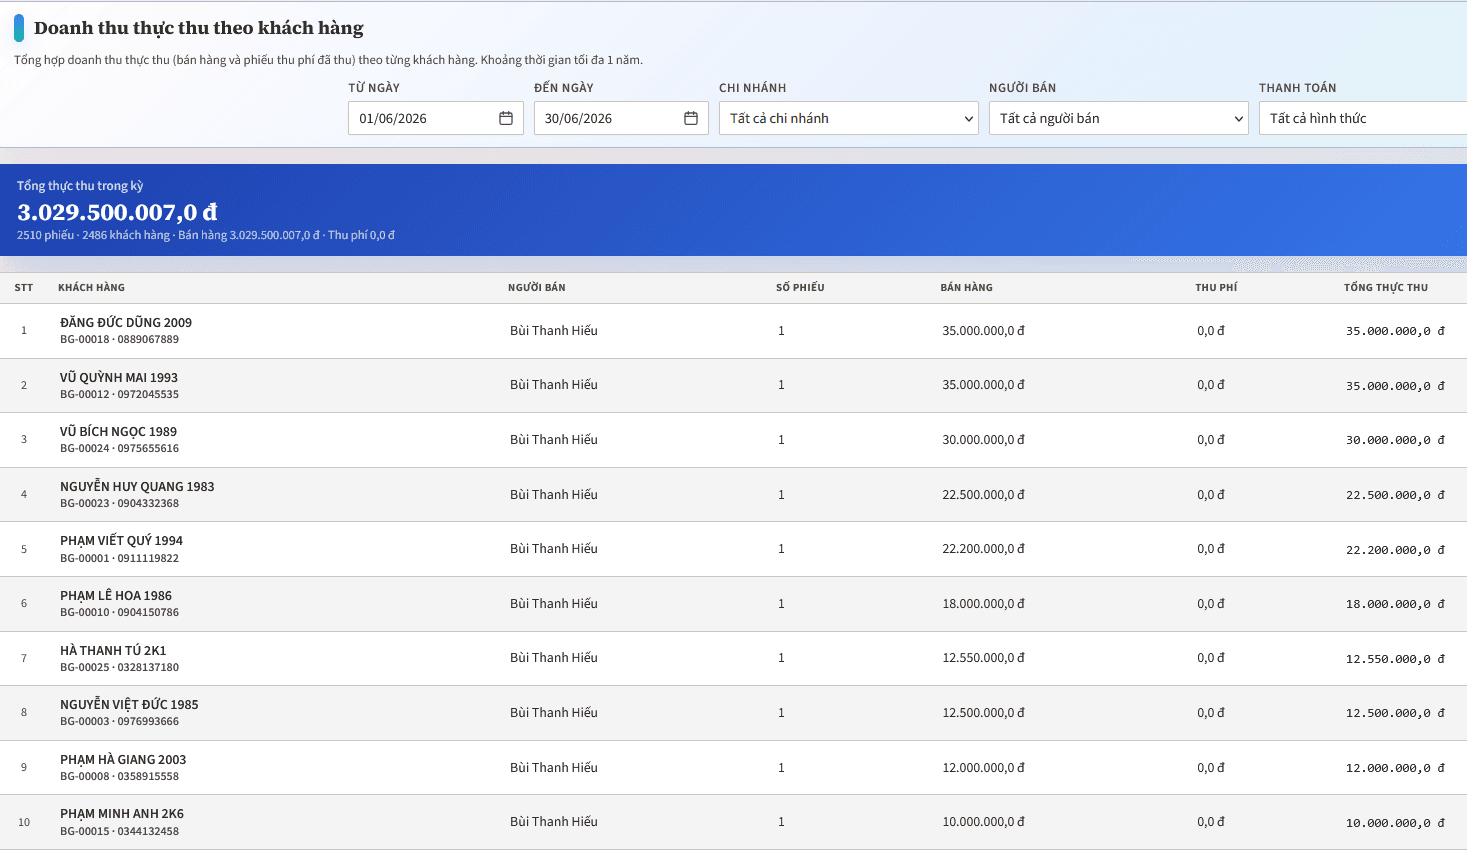Select Tổng thực thu trong kỳ label
The image size is (1467, 850).
(x=80, y=186)
